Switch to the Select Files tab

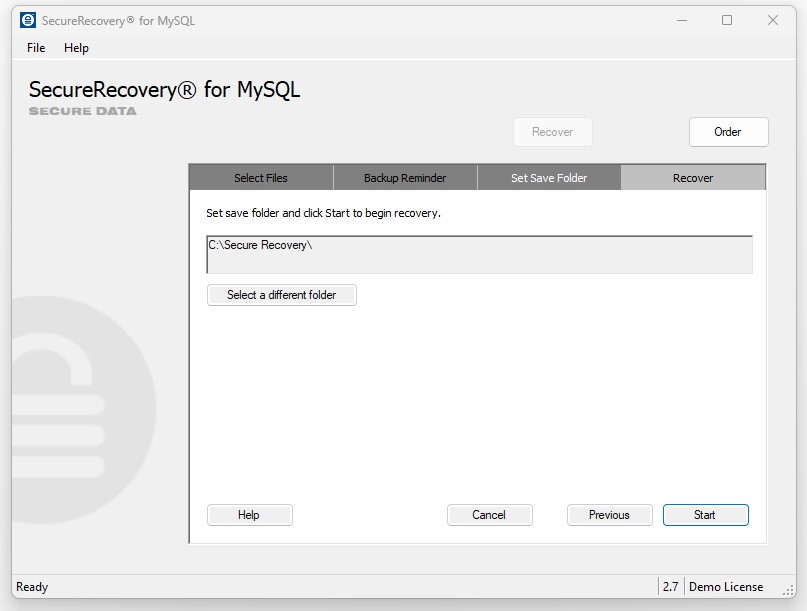260,177
